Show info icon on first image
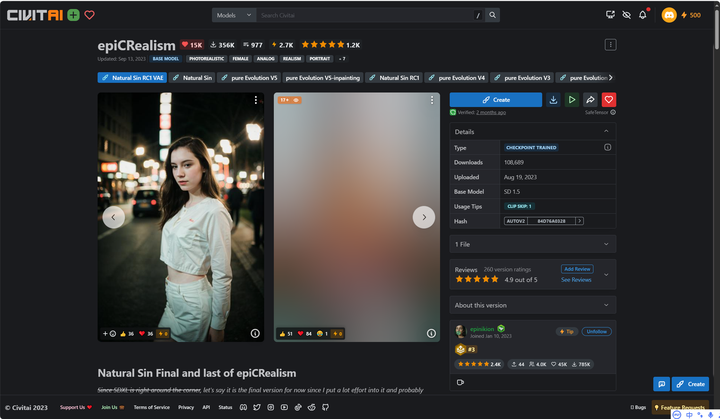This screenshot has height=419, width=720. coord(255,334)
